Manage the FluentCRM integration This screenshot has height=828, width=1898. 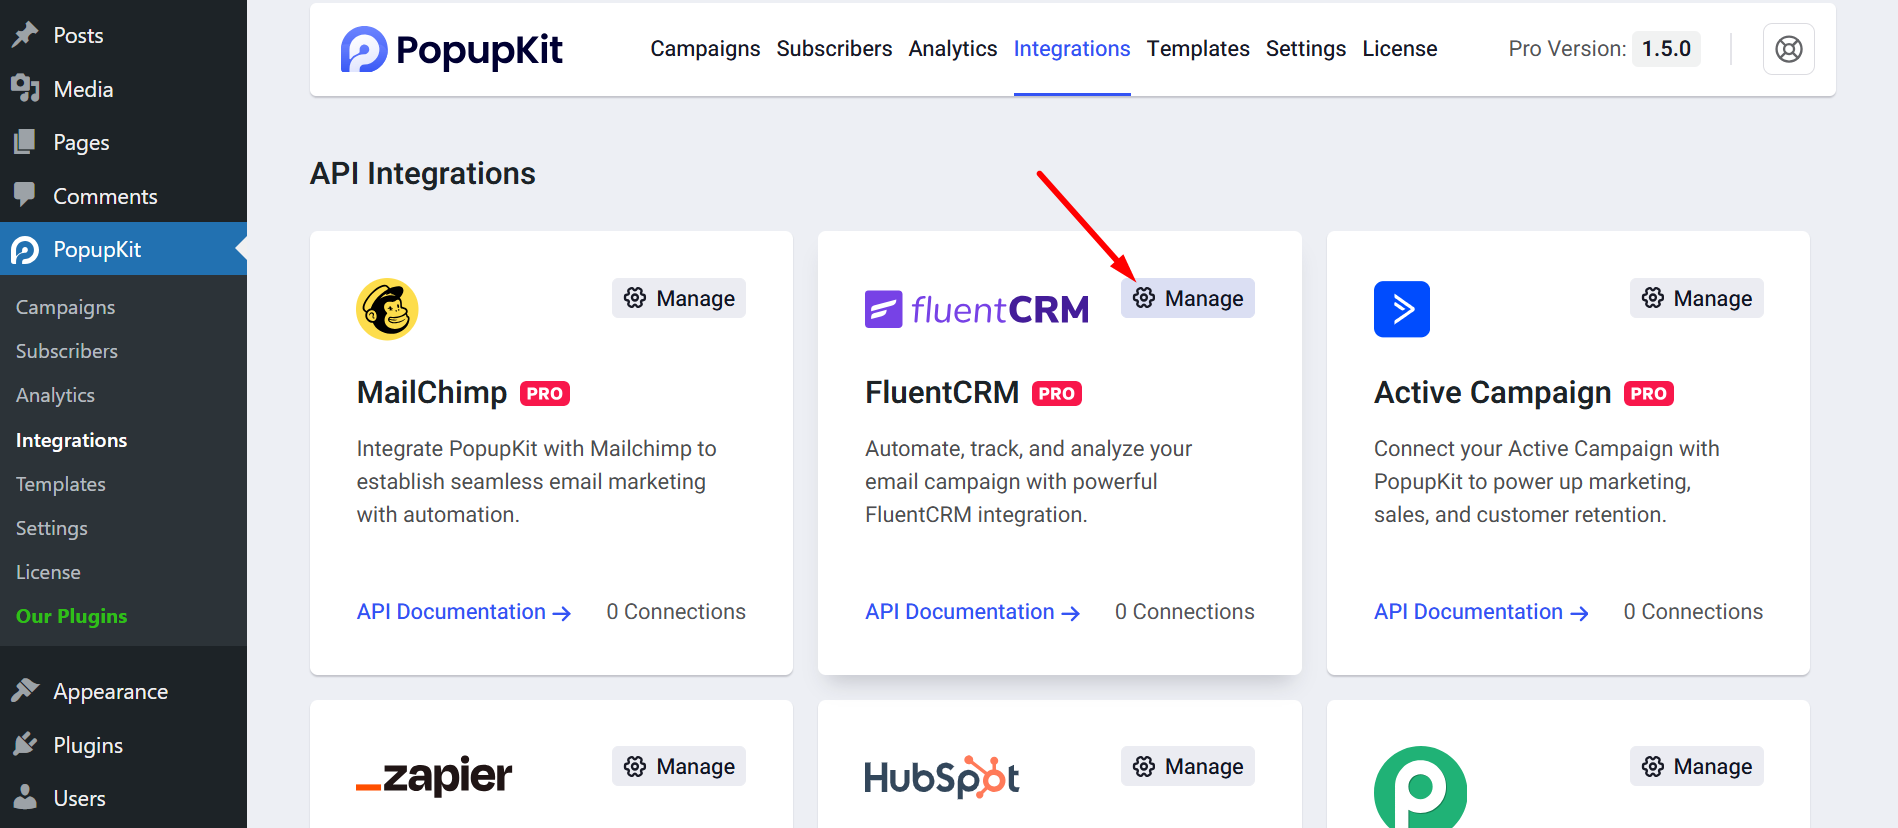click(1187, 298)
